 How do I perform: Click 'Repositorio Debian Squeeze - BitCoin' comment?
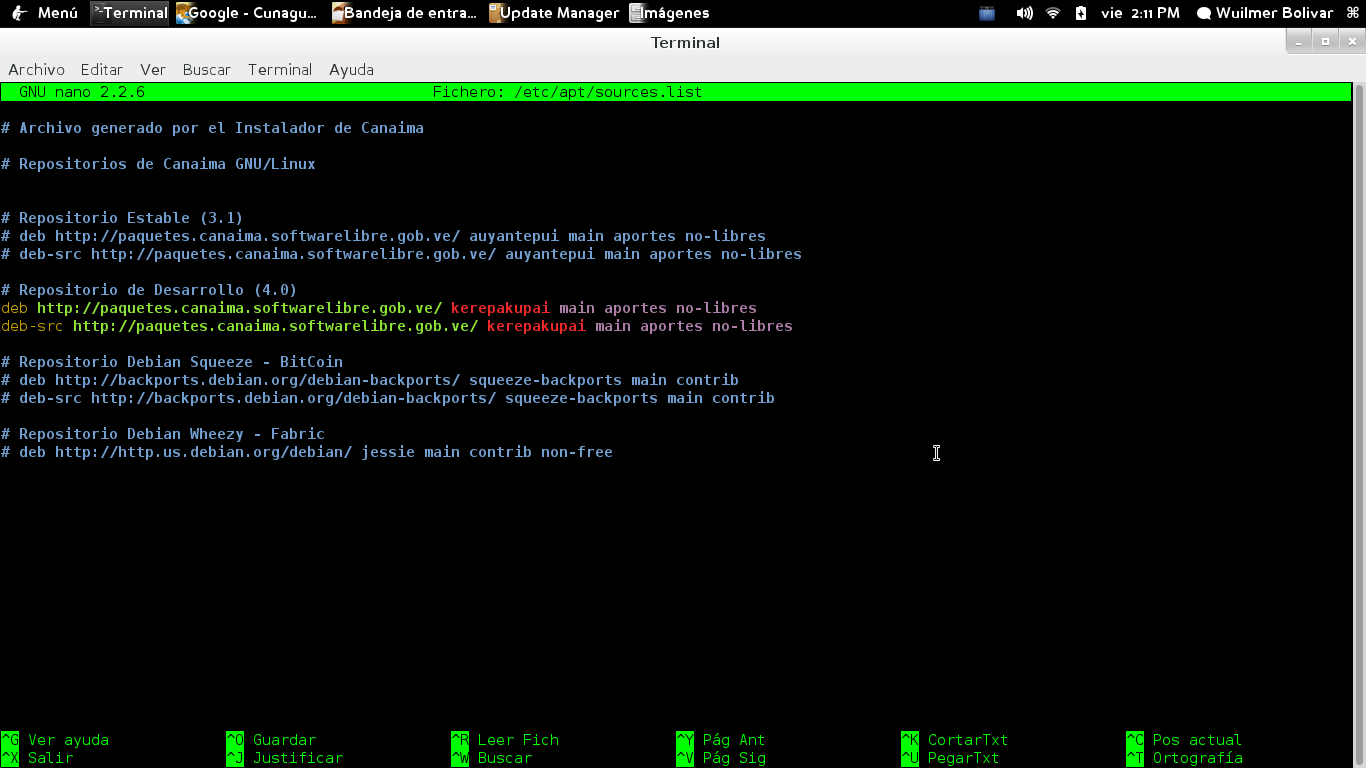point(172,362)
